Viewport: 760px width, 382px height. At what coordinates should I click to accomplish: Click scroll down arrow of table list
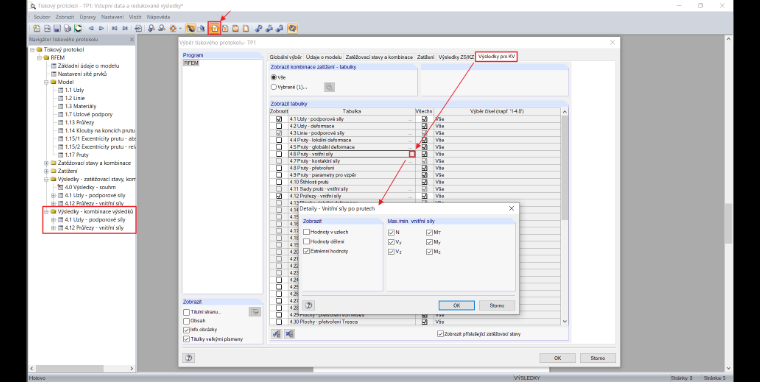click(x=565, y=321)
